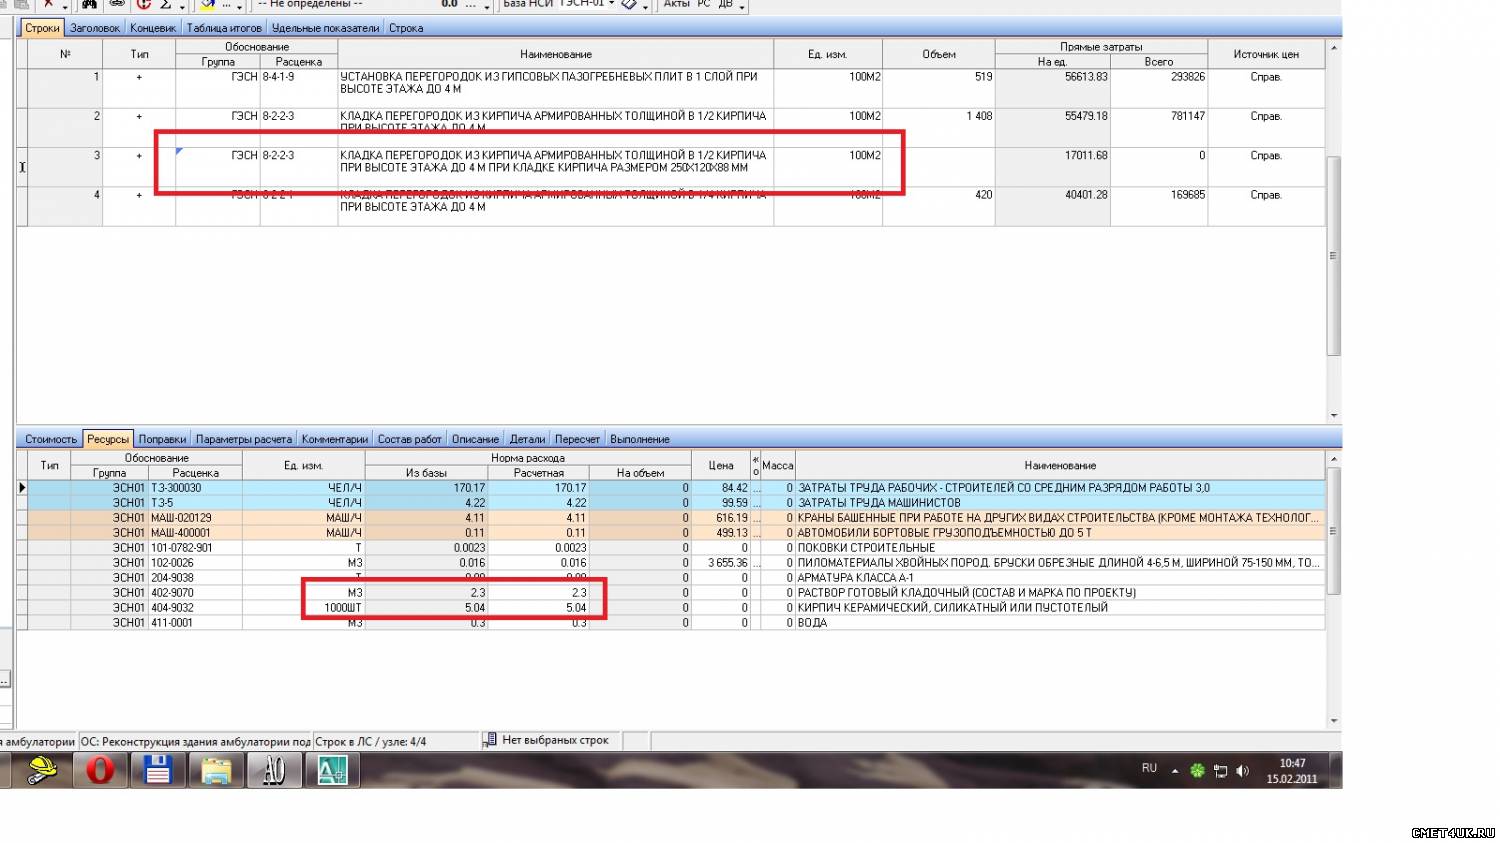Switch to the Выполнение tab
This screenshot has height=843, width=1500.
pos(640,439)
